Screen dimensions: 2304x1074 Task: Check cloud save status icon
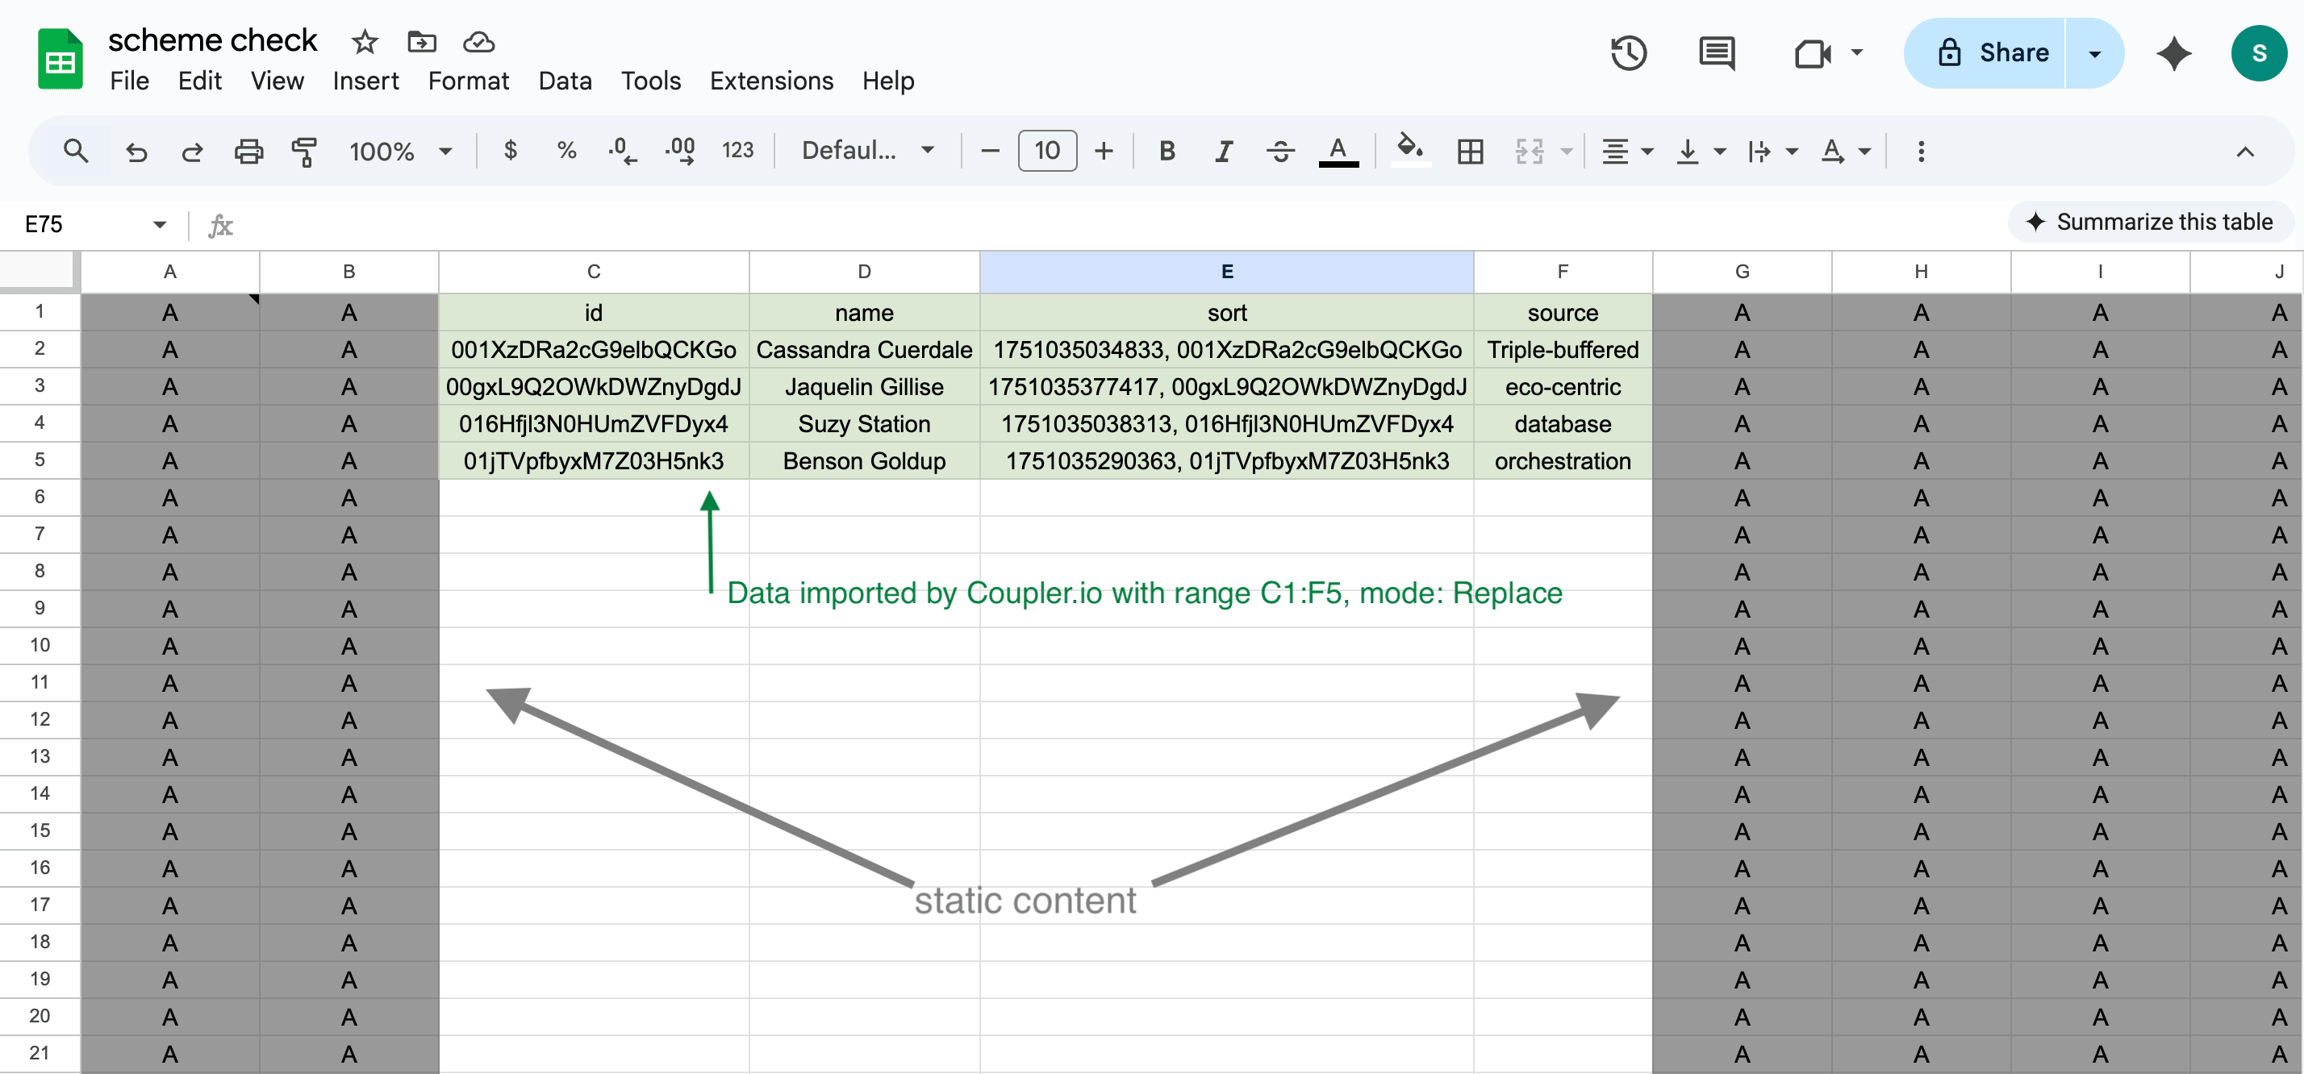479,42
